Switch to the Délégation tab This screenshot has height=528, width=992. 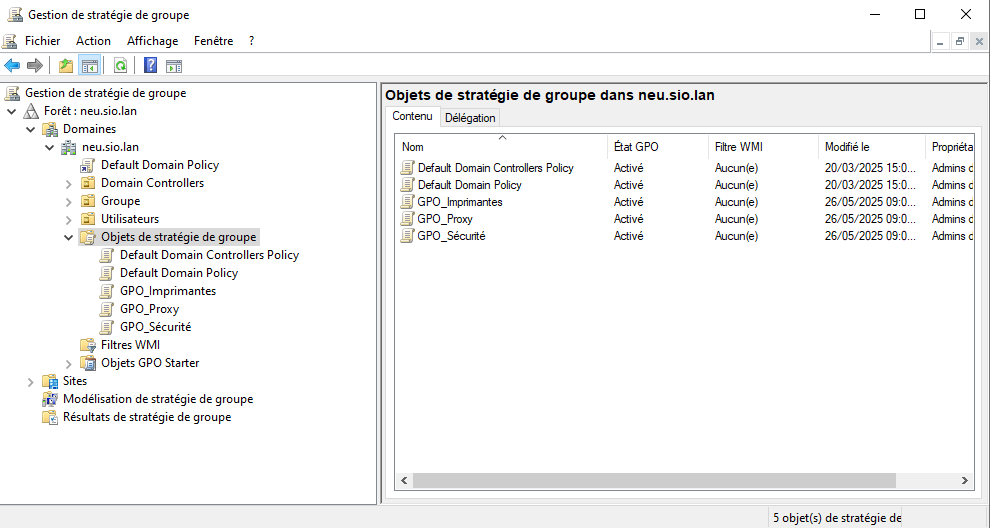470,118
